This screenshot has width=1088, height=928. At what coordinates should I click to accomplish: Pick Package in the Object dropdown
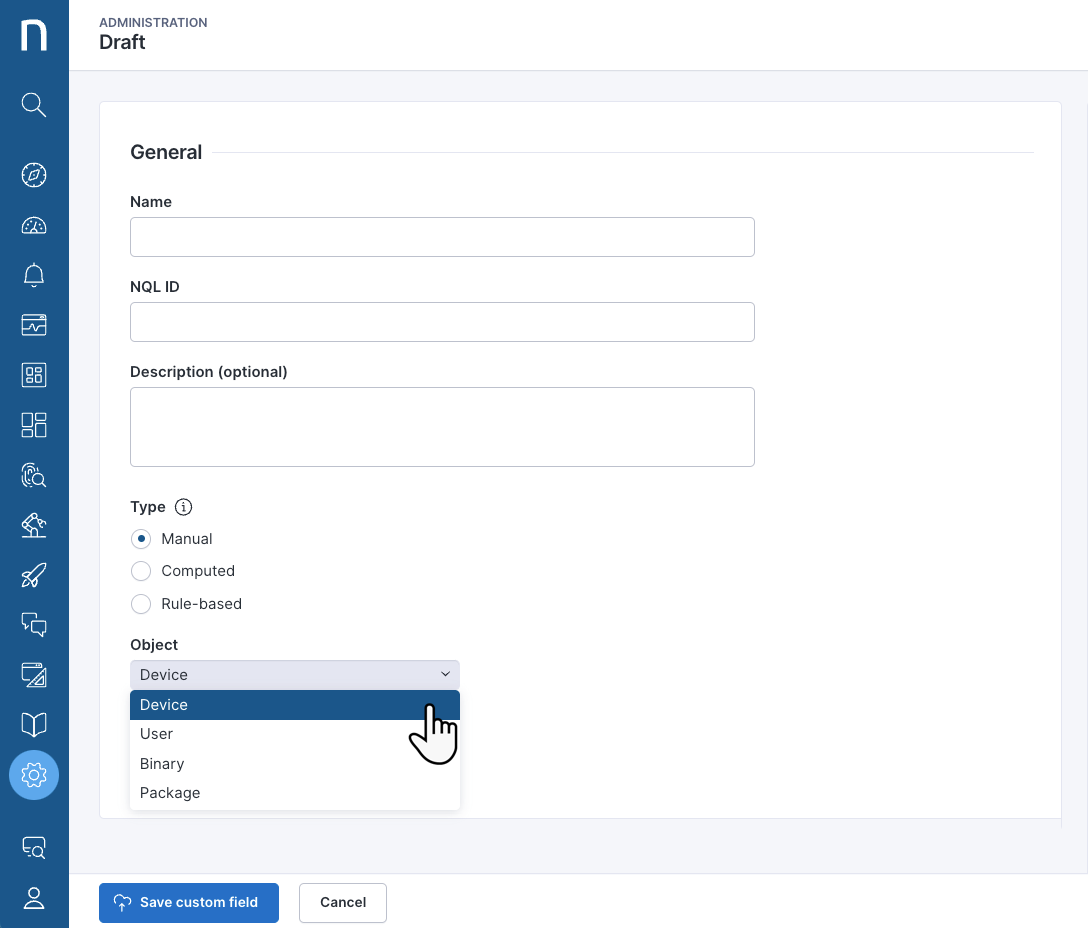pyautogui.click(x=170, y=793)
